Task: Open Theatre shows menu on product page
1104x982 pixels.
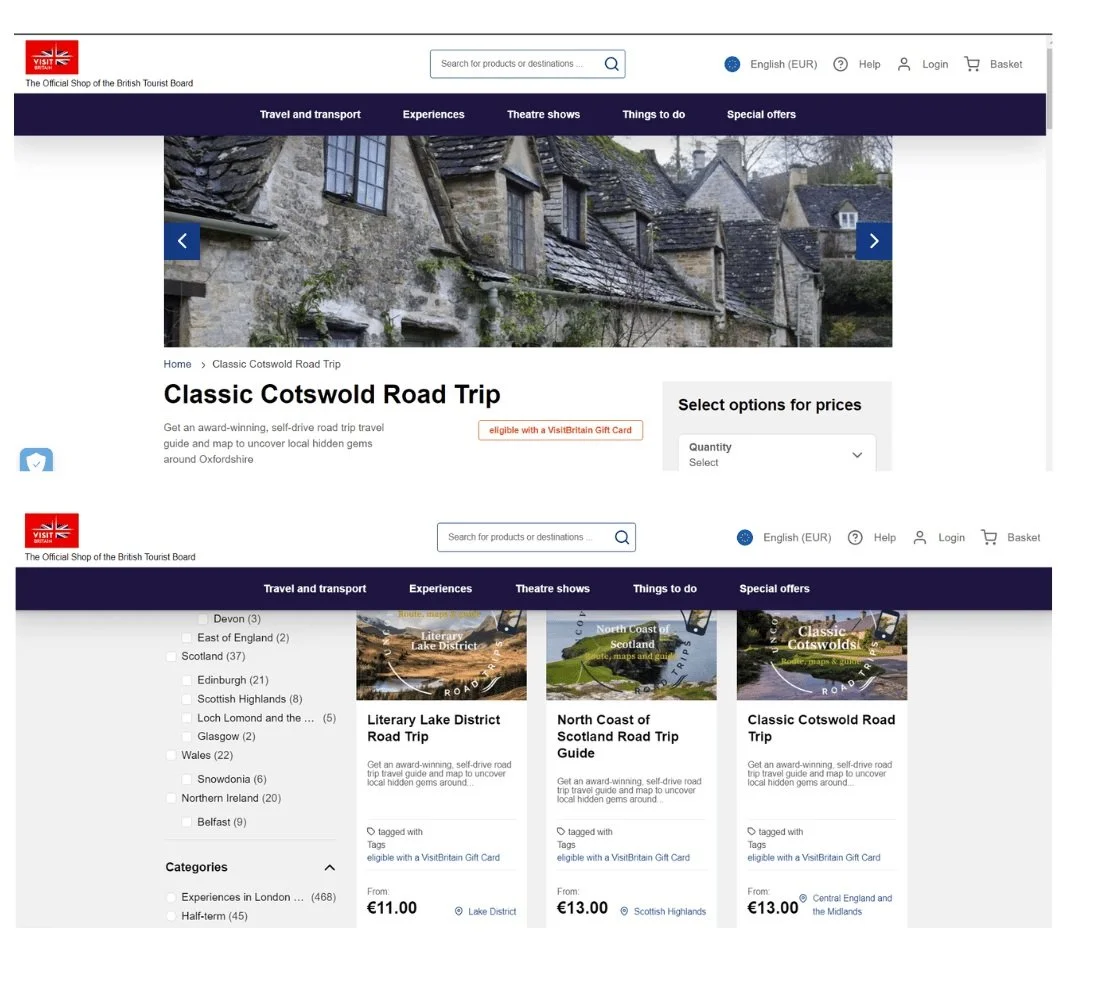Action: pos(544,114)
